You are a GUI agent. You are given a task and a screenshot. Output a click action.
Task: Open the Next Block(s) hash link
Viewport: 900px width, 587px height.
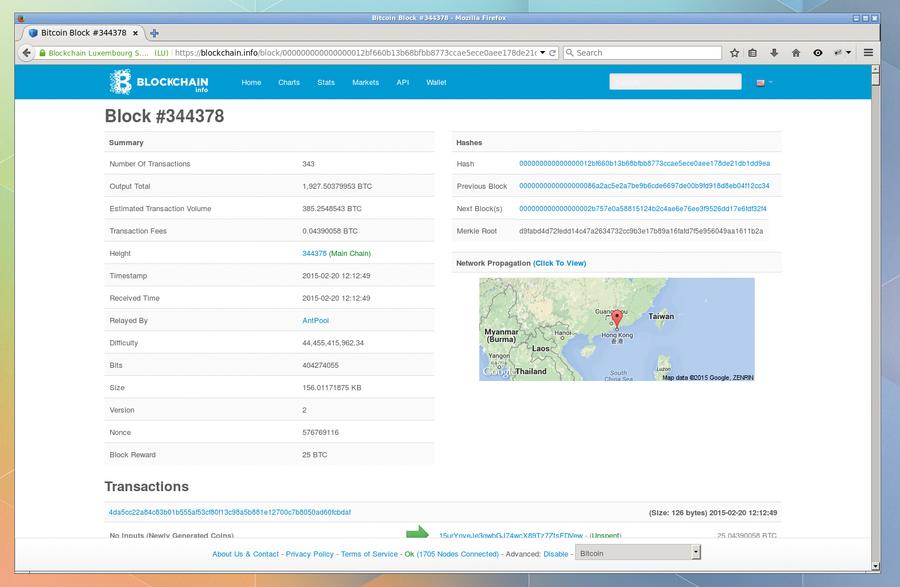pos(643,208)
